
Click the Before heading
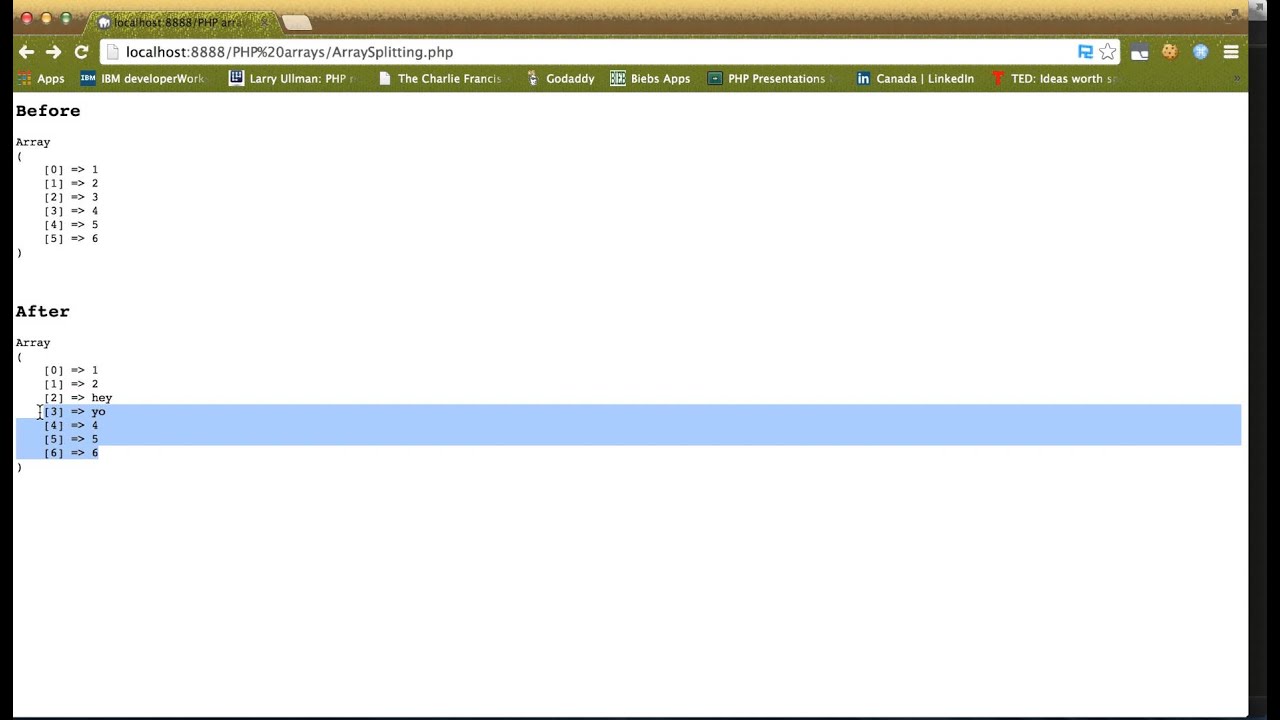[48, 111]
